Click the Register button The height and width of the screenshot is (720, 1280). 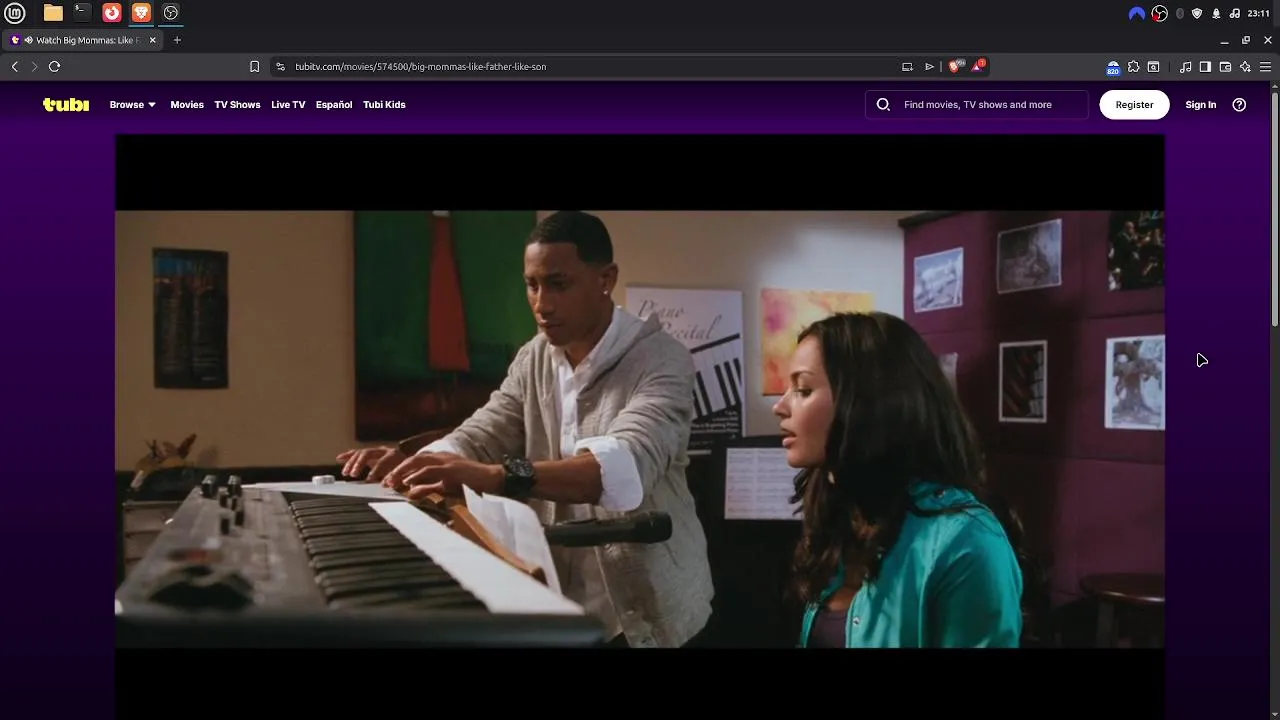click(1134, 104)
